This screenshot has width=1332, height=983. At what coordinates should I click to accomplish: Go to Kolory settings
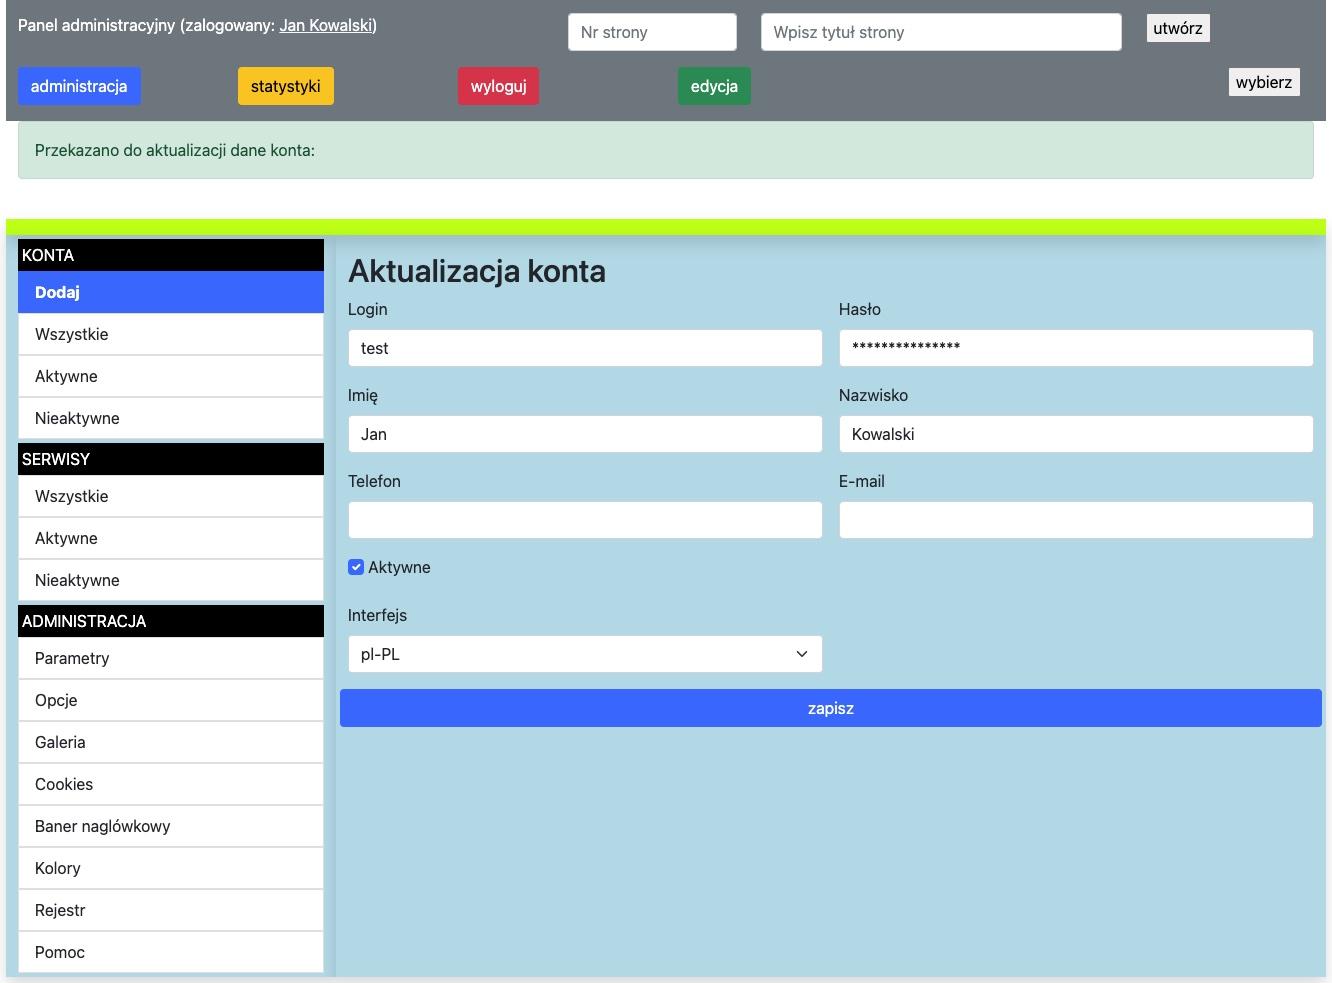click(170, 868)
